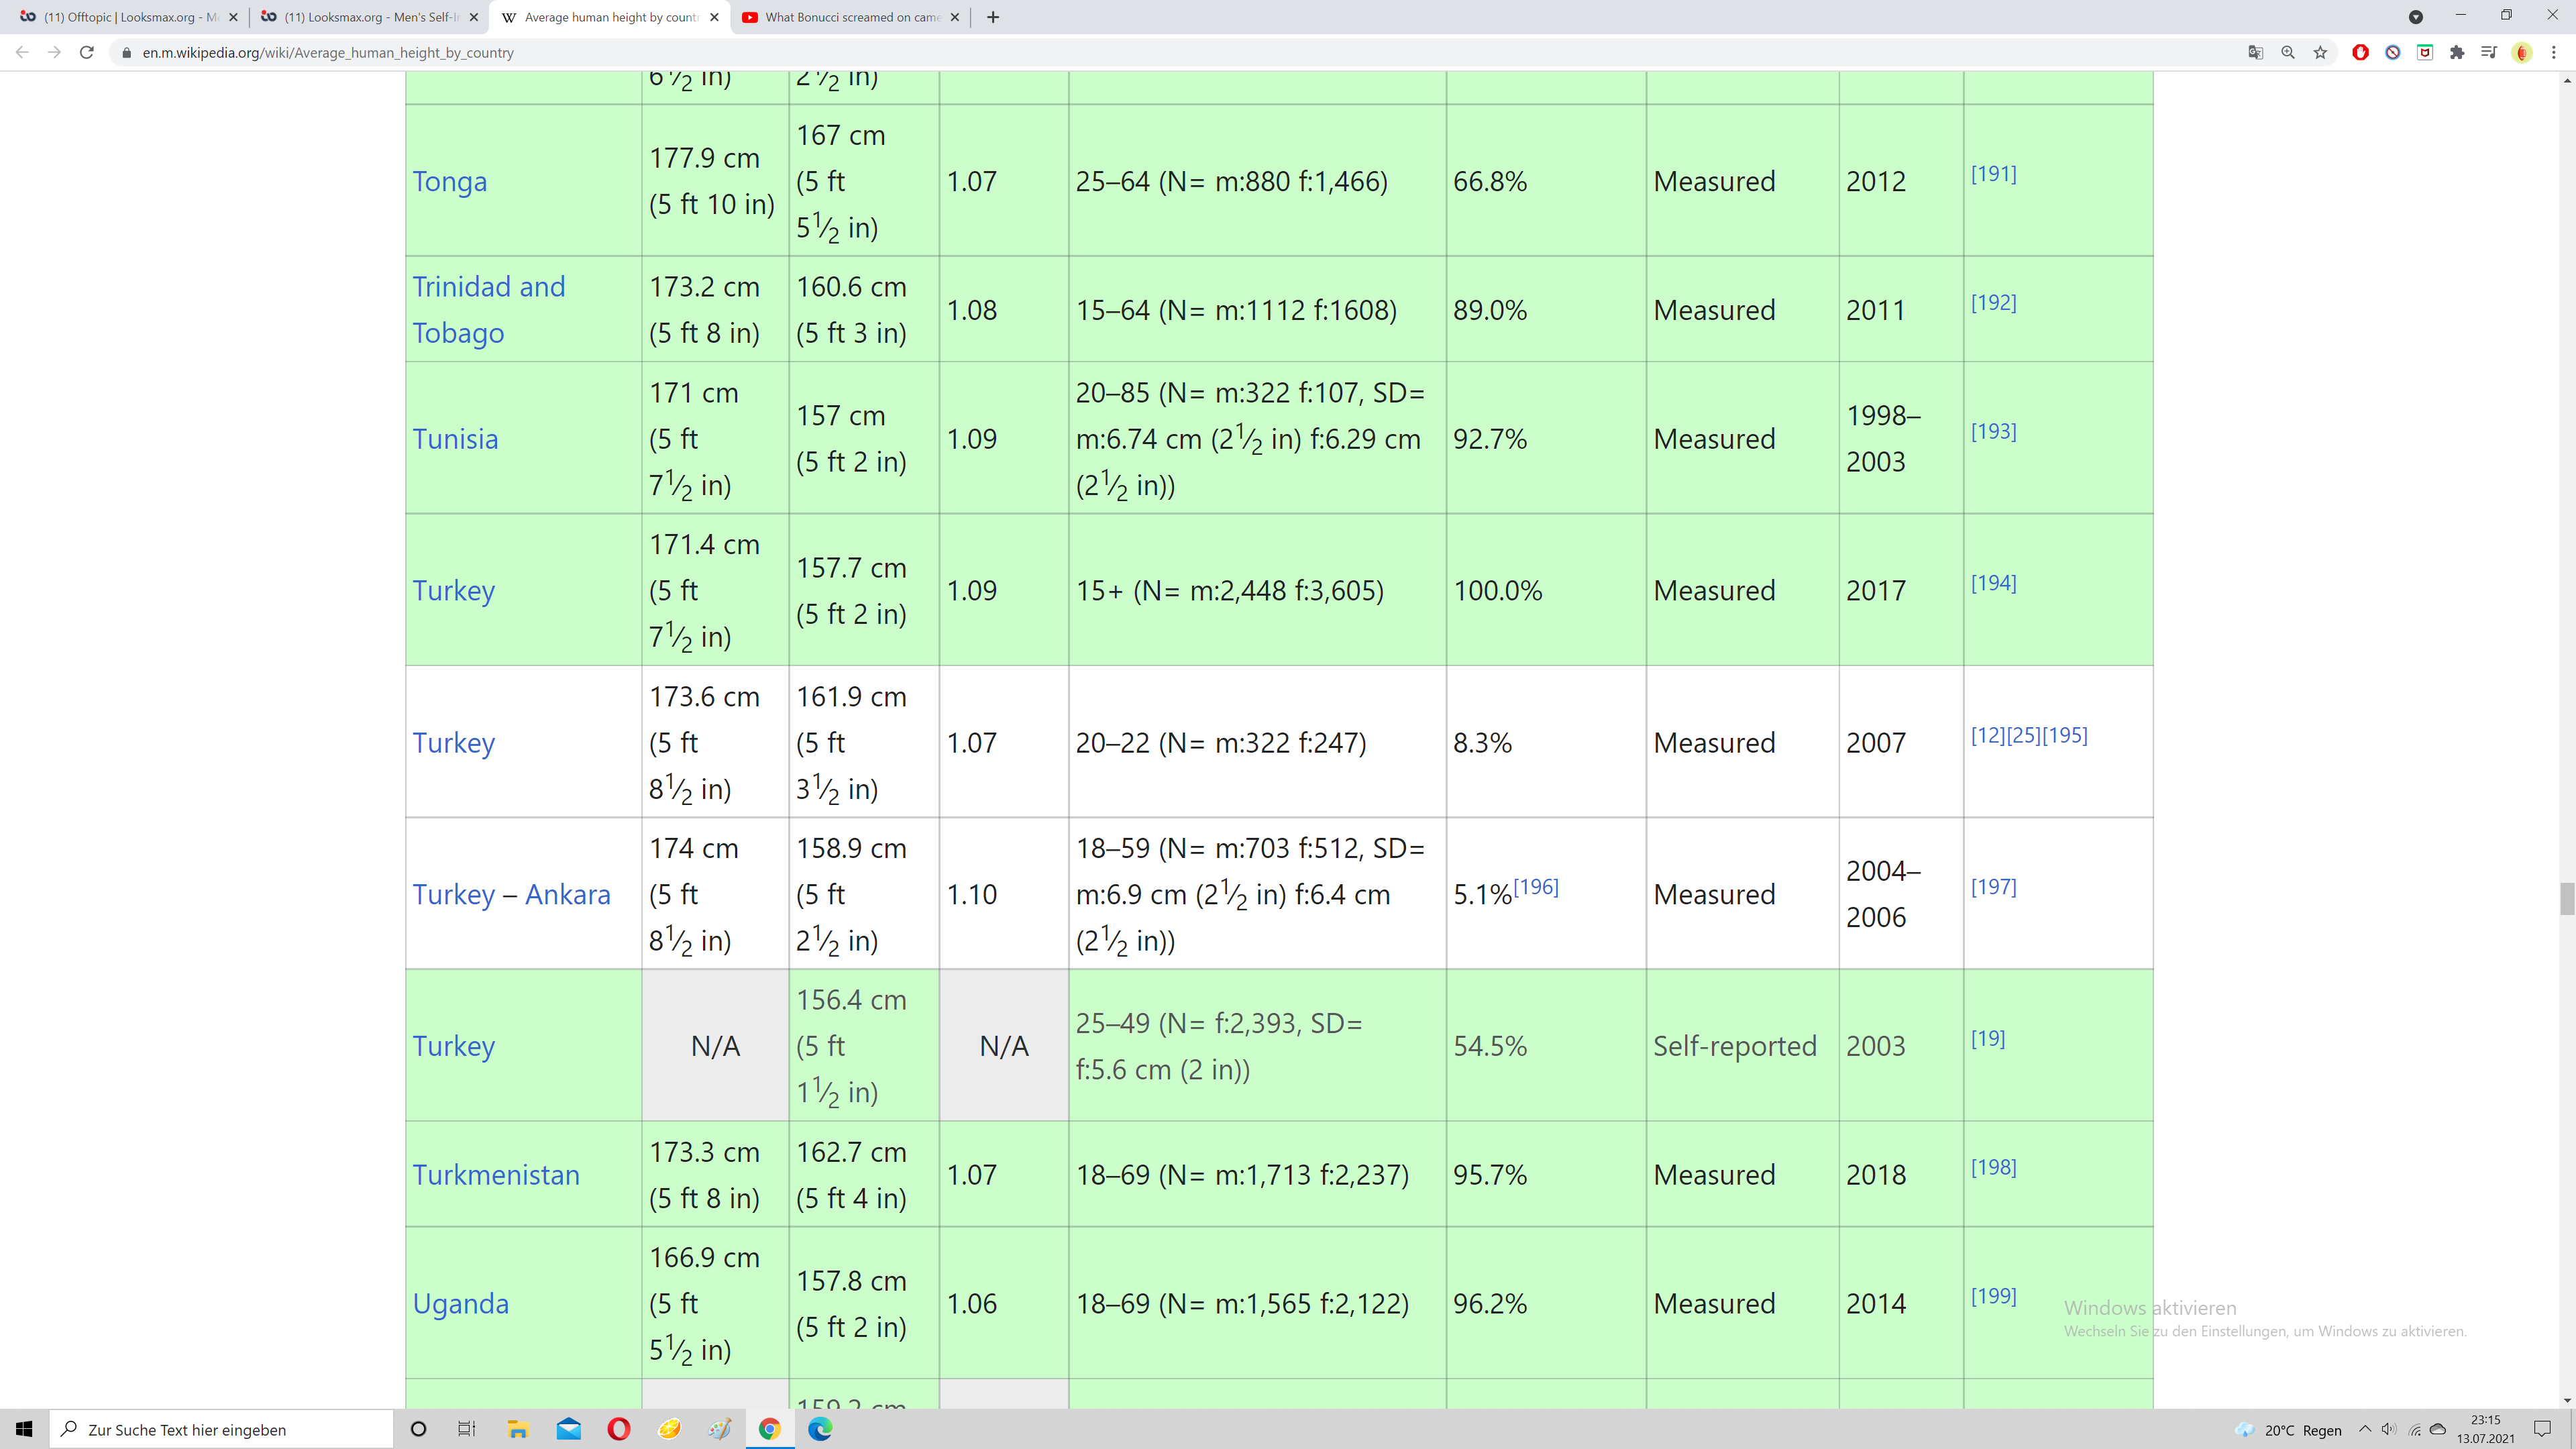Click the blue-ringed blocker extension icon

2393,52
